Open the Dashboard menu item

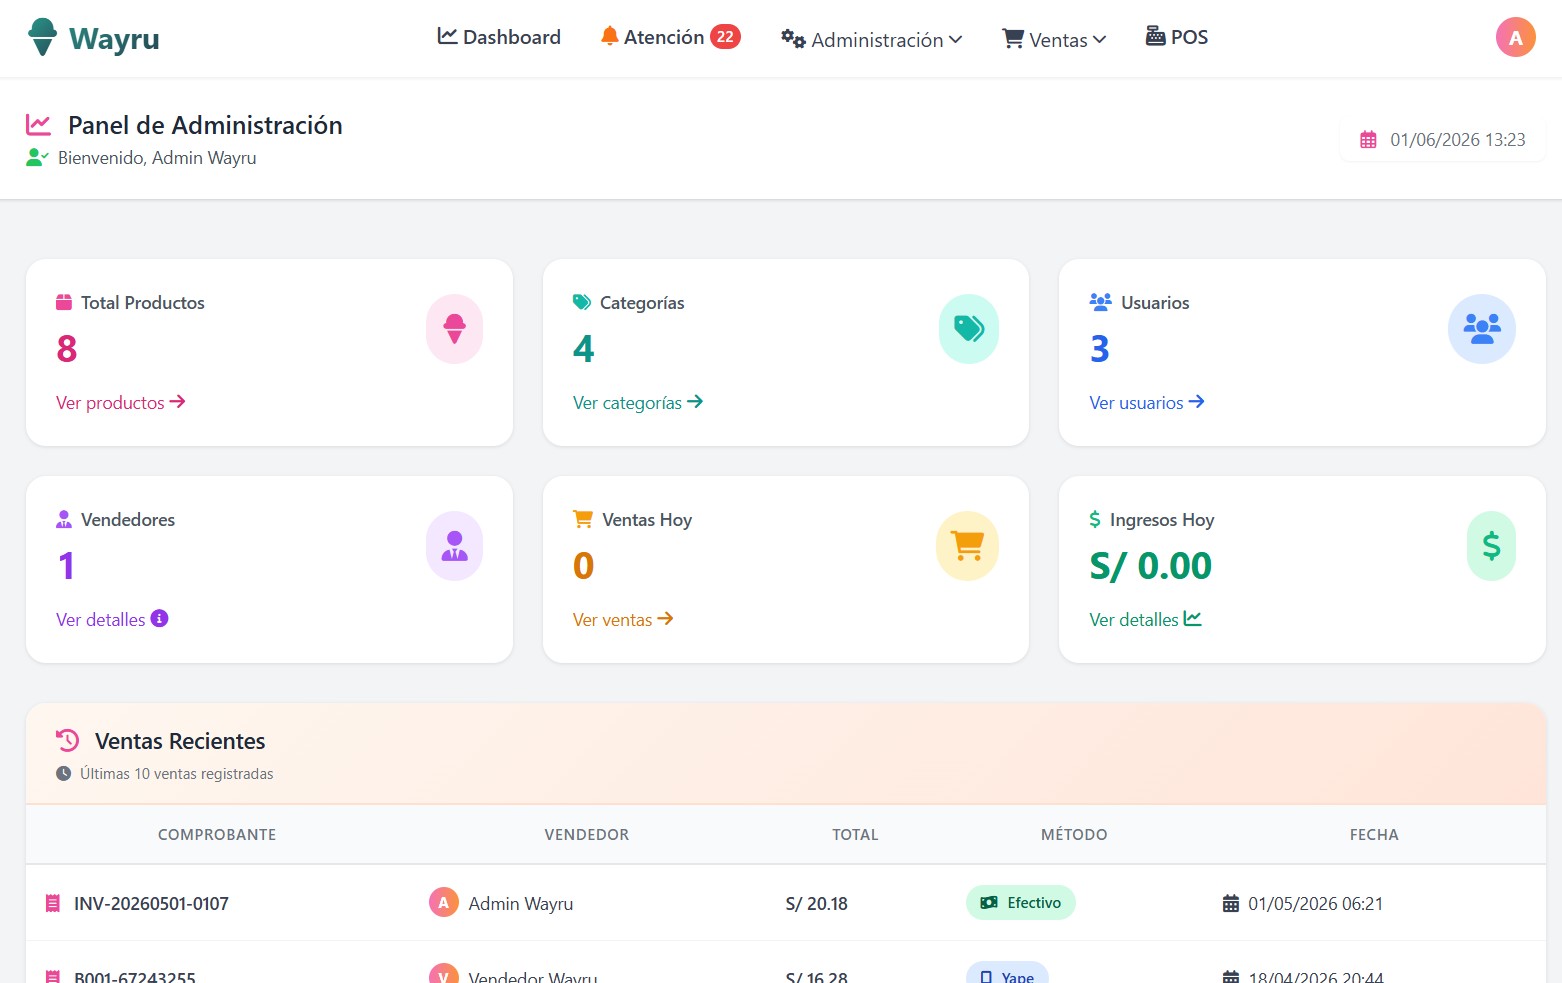click(499, 37)
